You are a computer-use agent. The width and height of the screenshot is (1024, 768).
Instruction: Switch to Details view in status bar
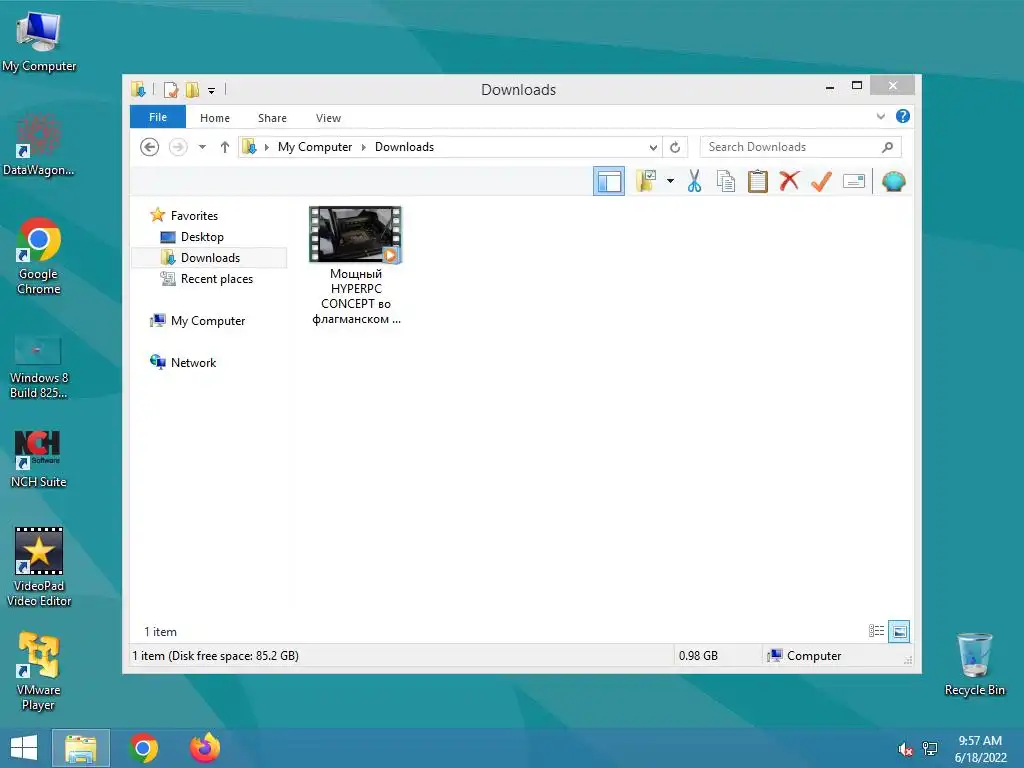coord(876,631)
